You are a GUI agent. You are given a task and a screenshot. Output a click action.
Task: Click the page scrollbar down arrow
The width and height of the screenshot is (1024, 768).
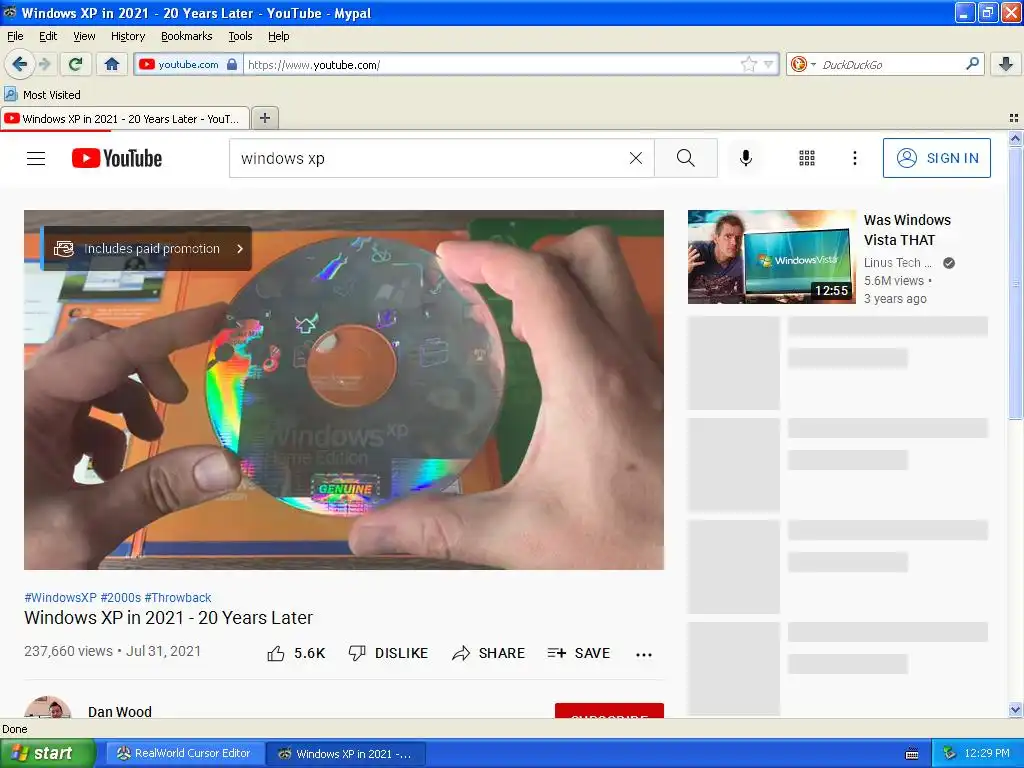point(1015,710)
